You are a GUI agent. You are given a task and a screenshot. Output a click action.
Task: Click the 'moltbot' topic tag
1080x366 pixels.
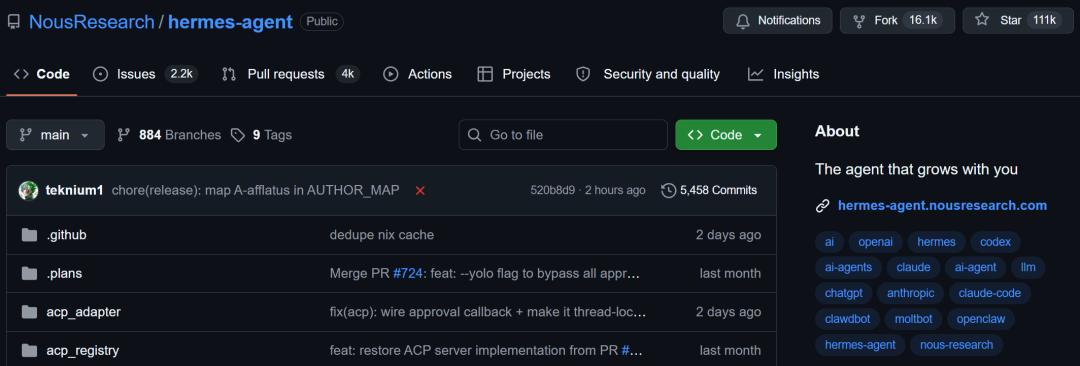[x=913, y=320]
